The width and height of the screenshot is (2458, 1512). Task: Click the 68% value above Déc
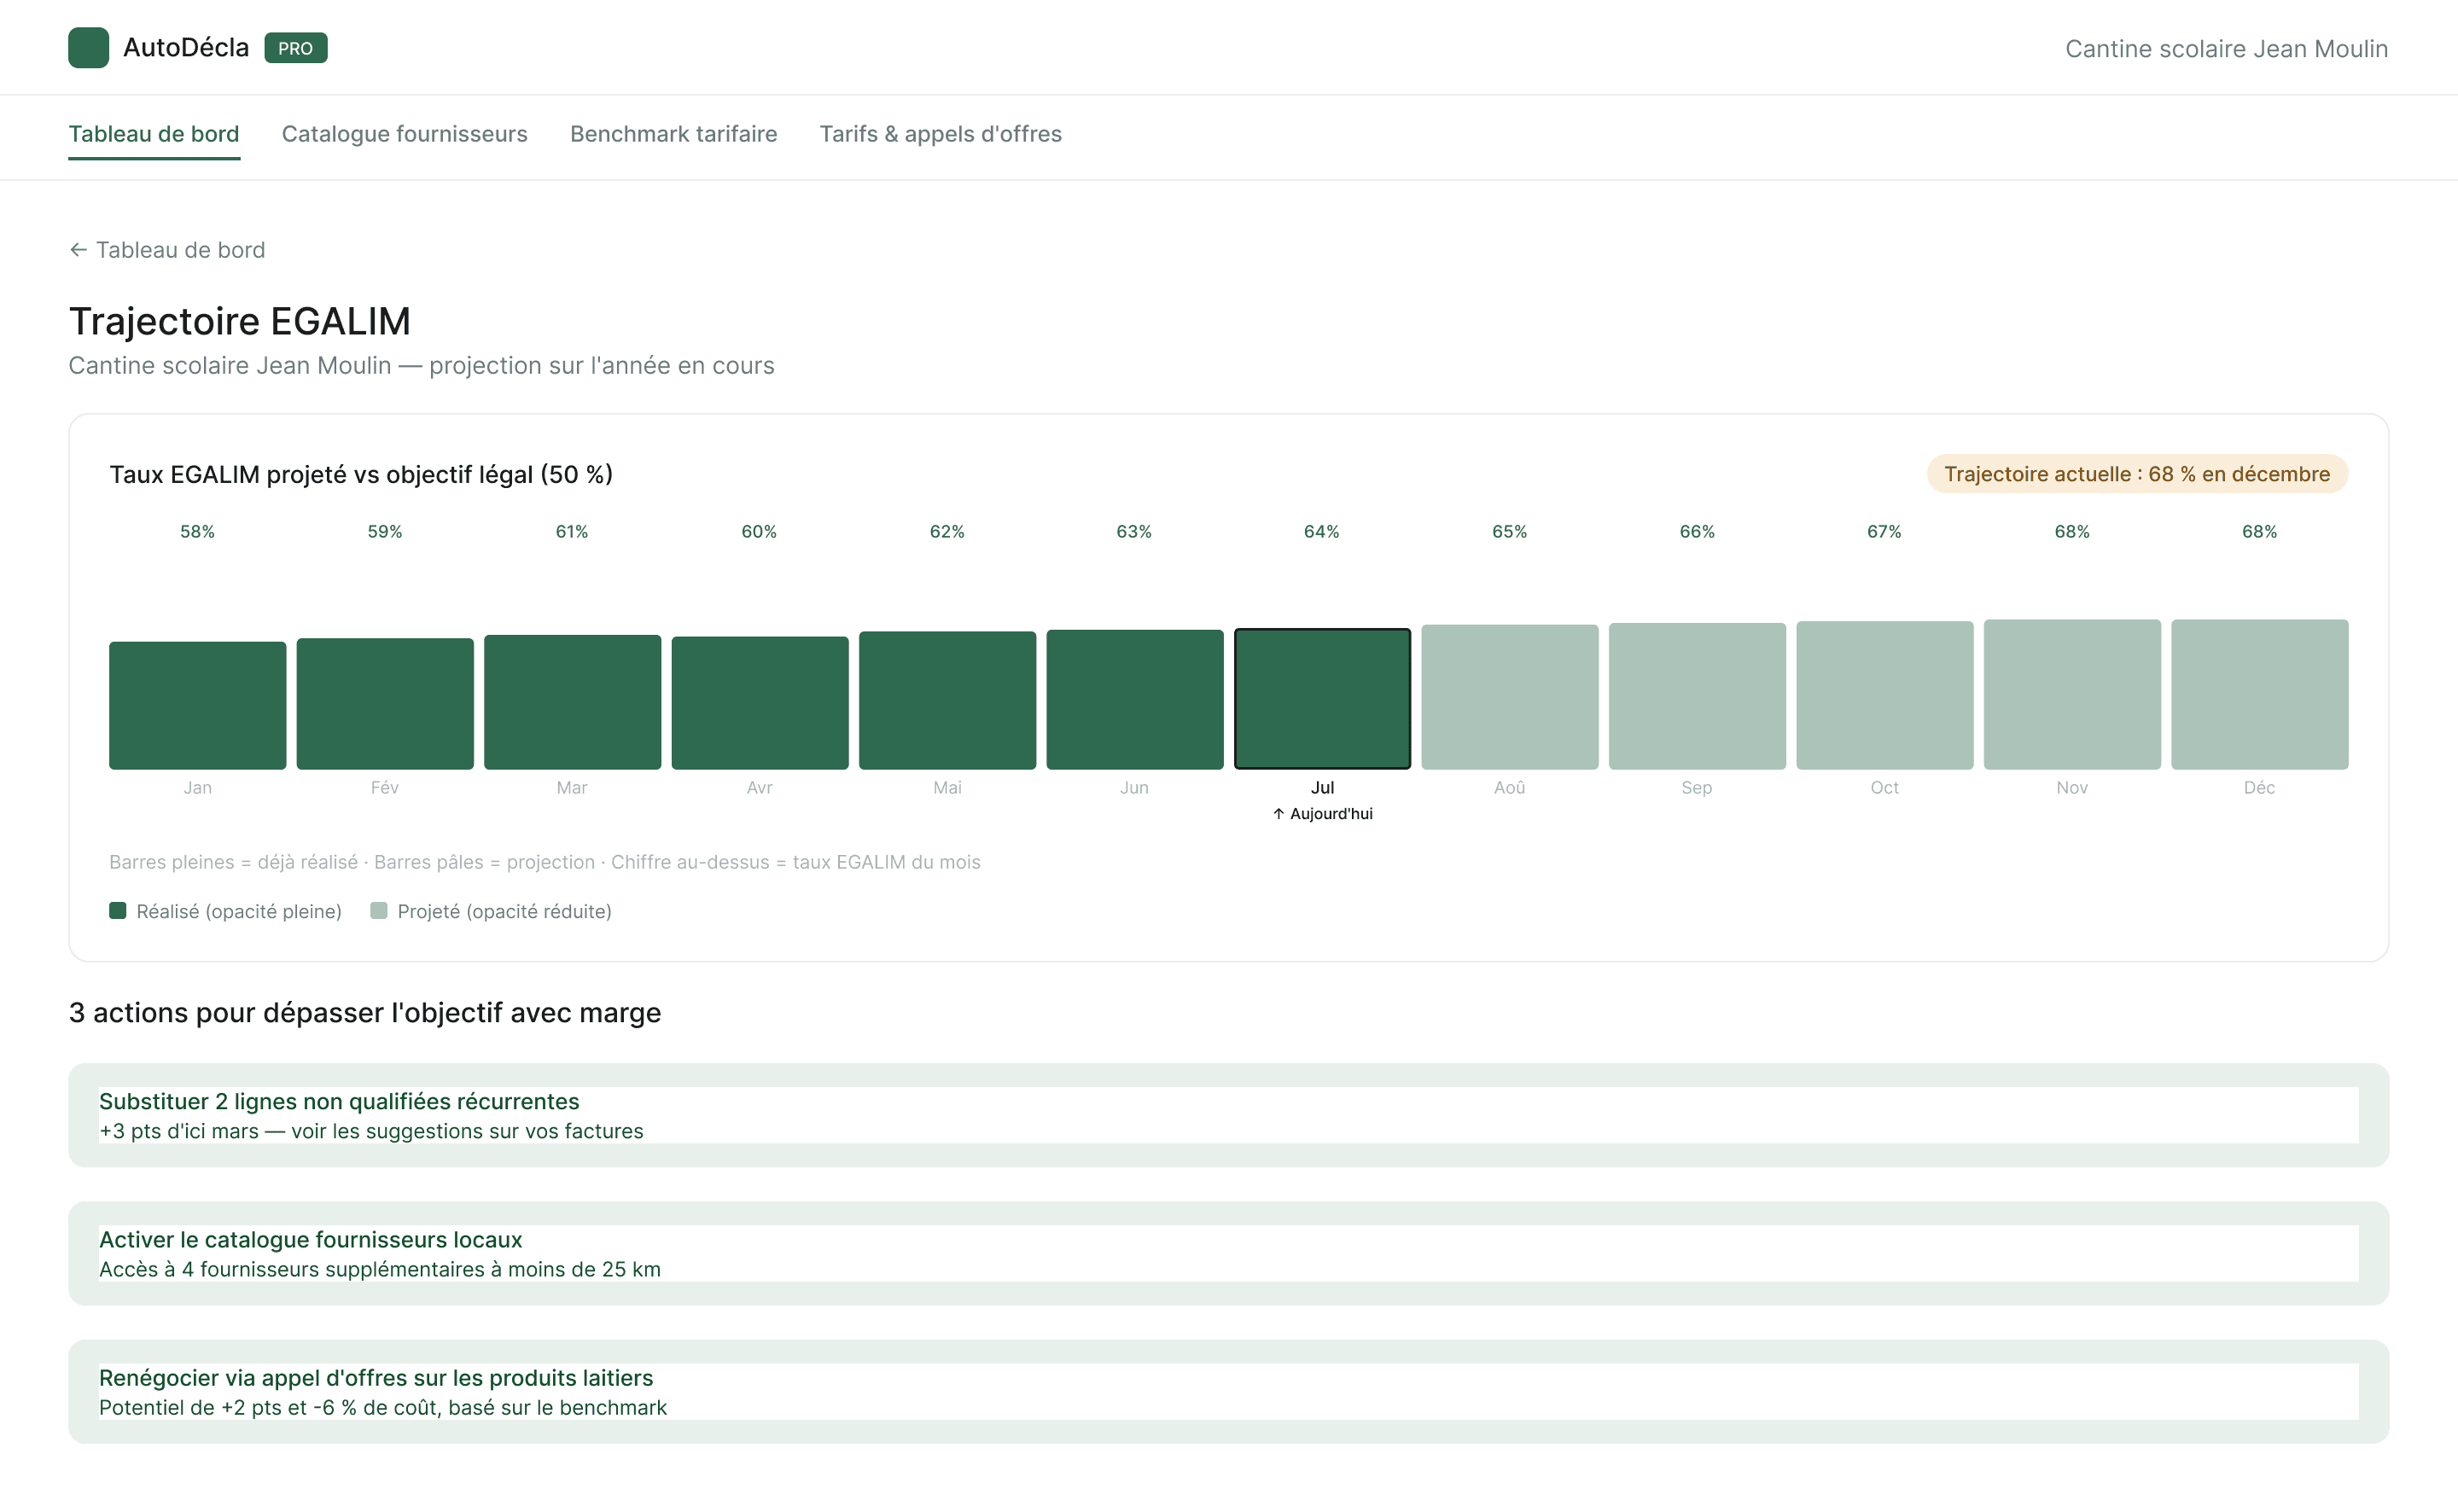[x=2260, y=532]
